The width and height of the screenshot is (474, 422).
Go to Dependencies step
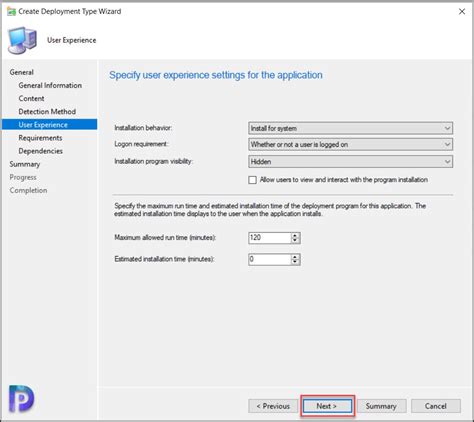[x=40, y=151]
